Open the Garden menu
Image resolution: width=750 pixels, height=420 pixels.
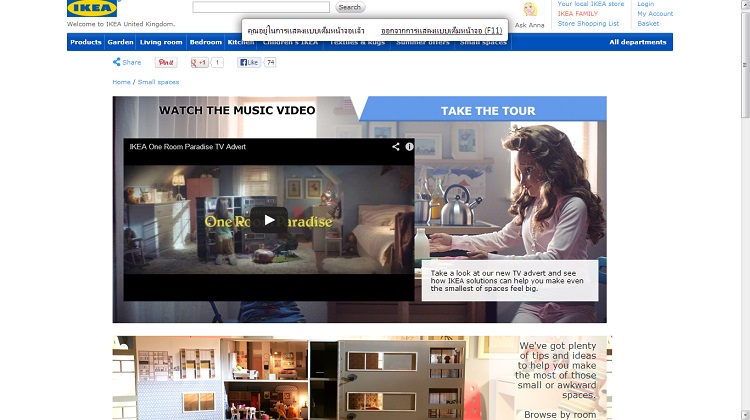[120, 42]
